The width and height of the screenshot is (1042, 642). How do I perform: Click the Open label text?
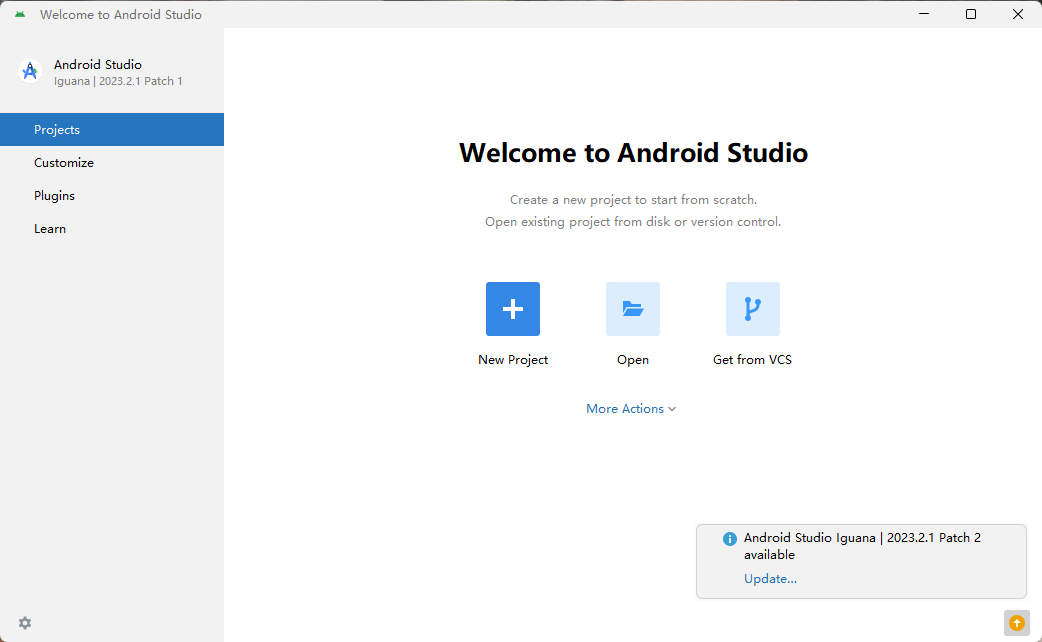tap(633, 360)
